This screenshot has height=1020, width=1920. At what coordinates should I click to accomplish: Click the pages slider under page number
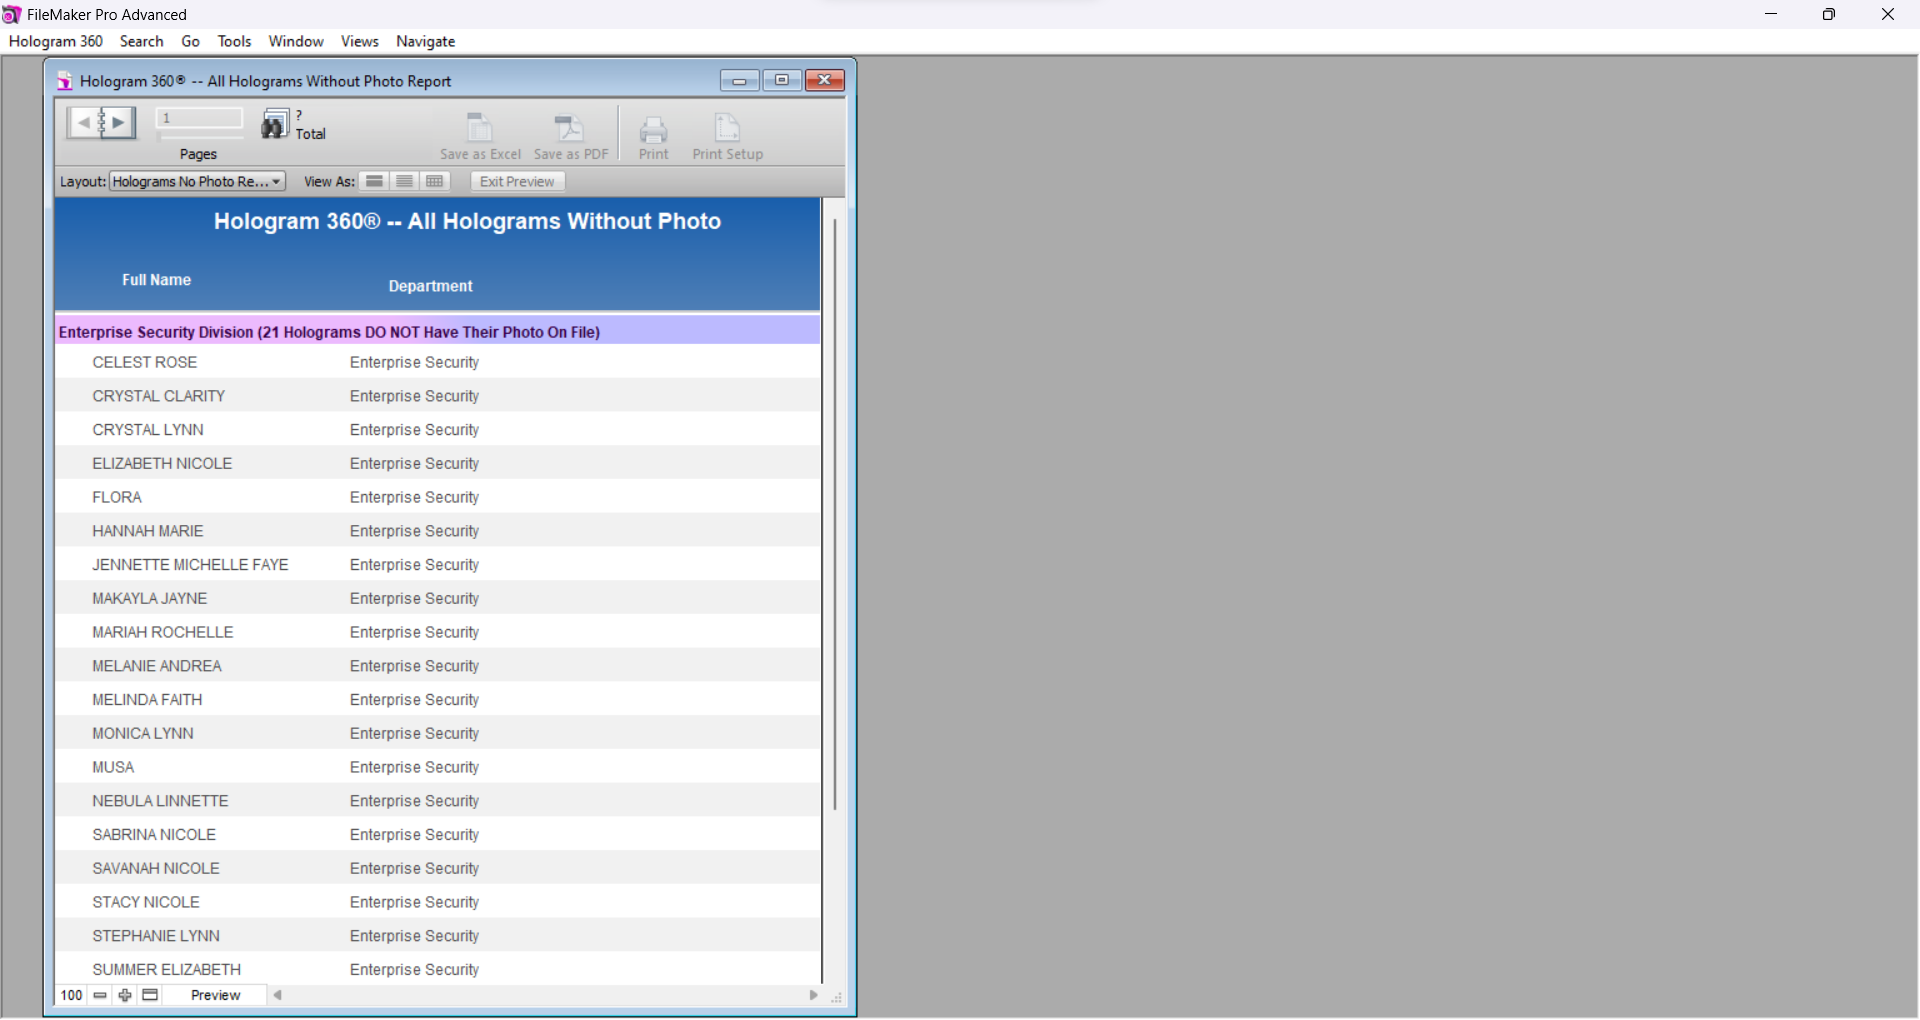199,136
